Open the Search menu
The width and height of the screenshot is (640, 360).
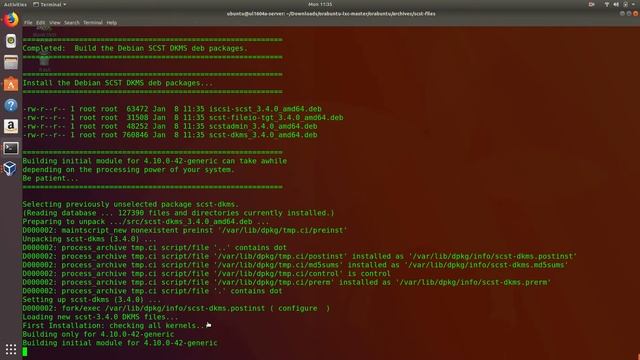pyautogui.click(x=71, y=23)
